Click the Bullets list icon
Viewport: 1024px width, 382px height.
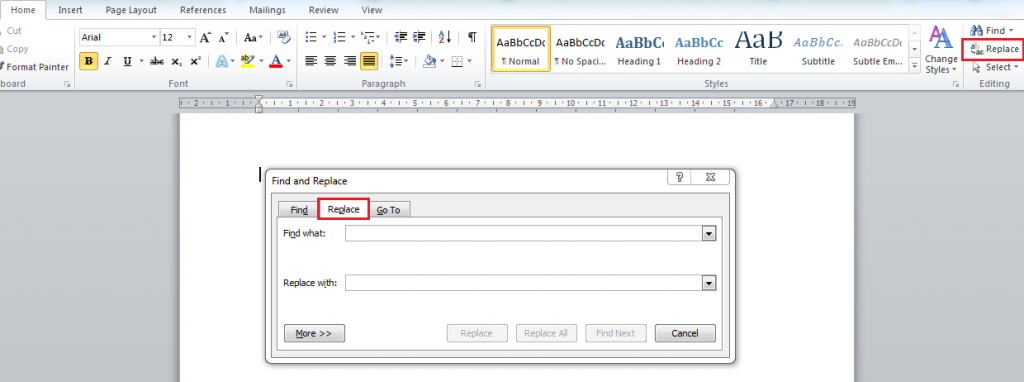(312, 37)
